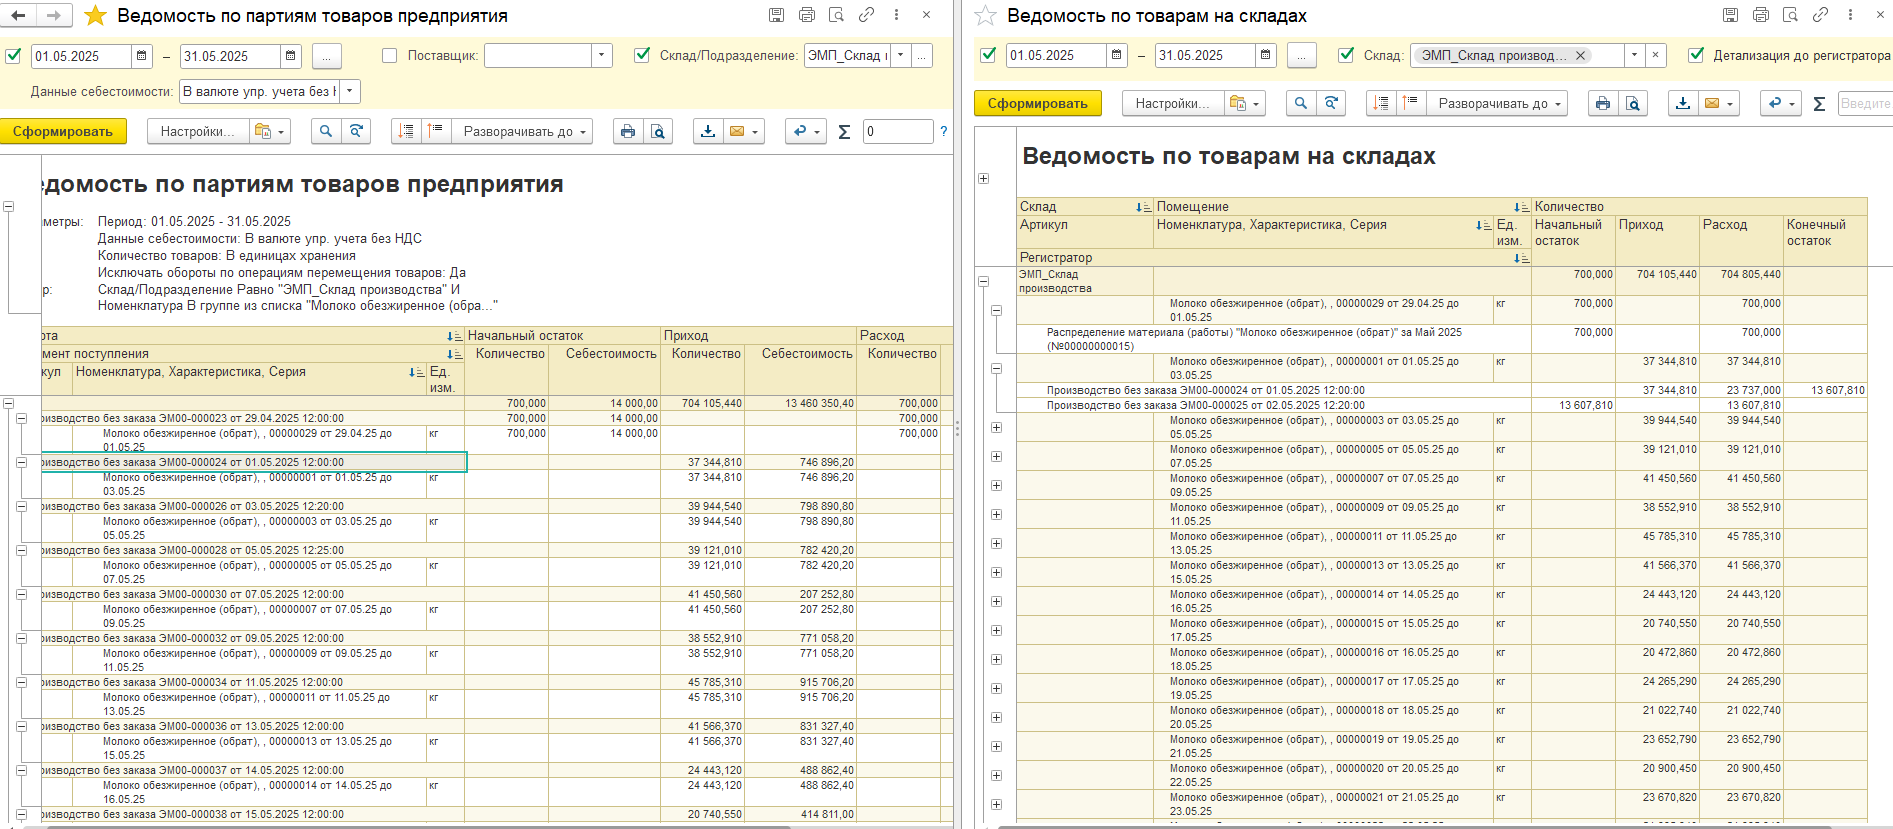Open more actions menu of left report

coord(896,15)
